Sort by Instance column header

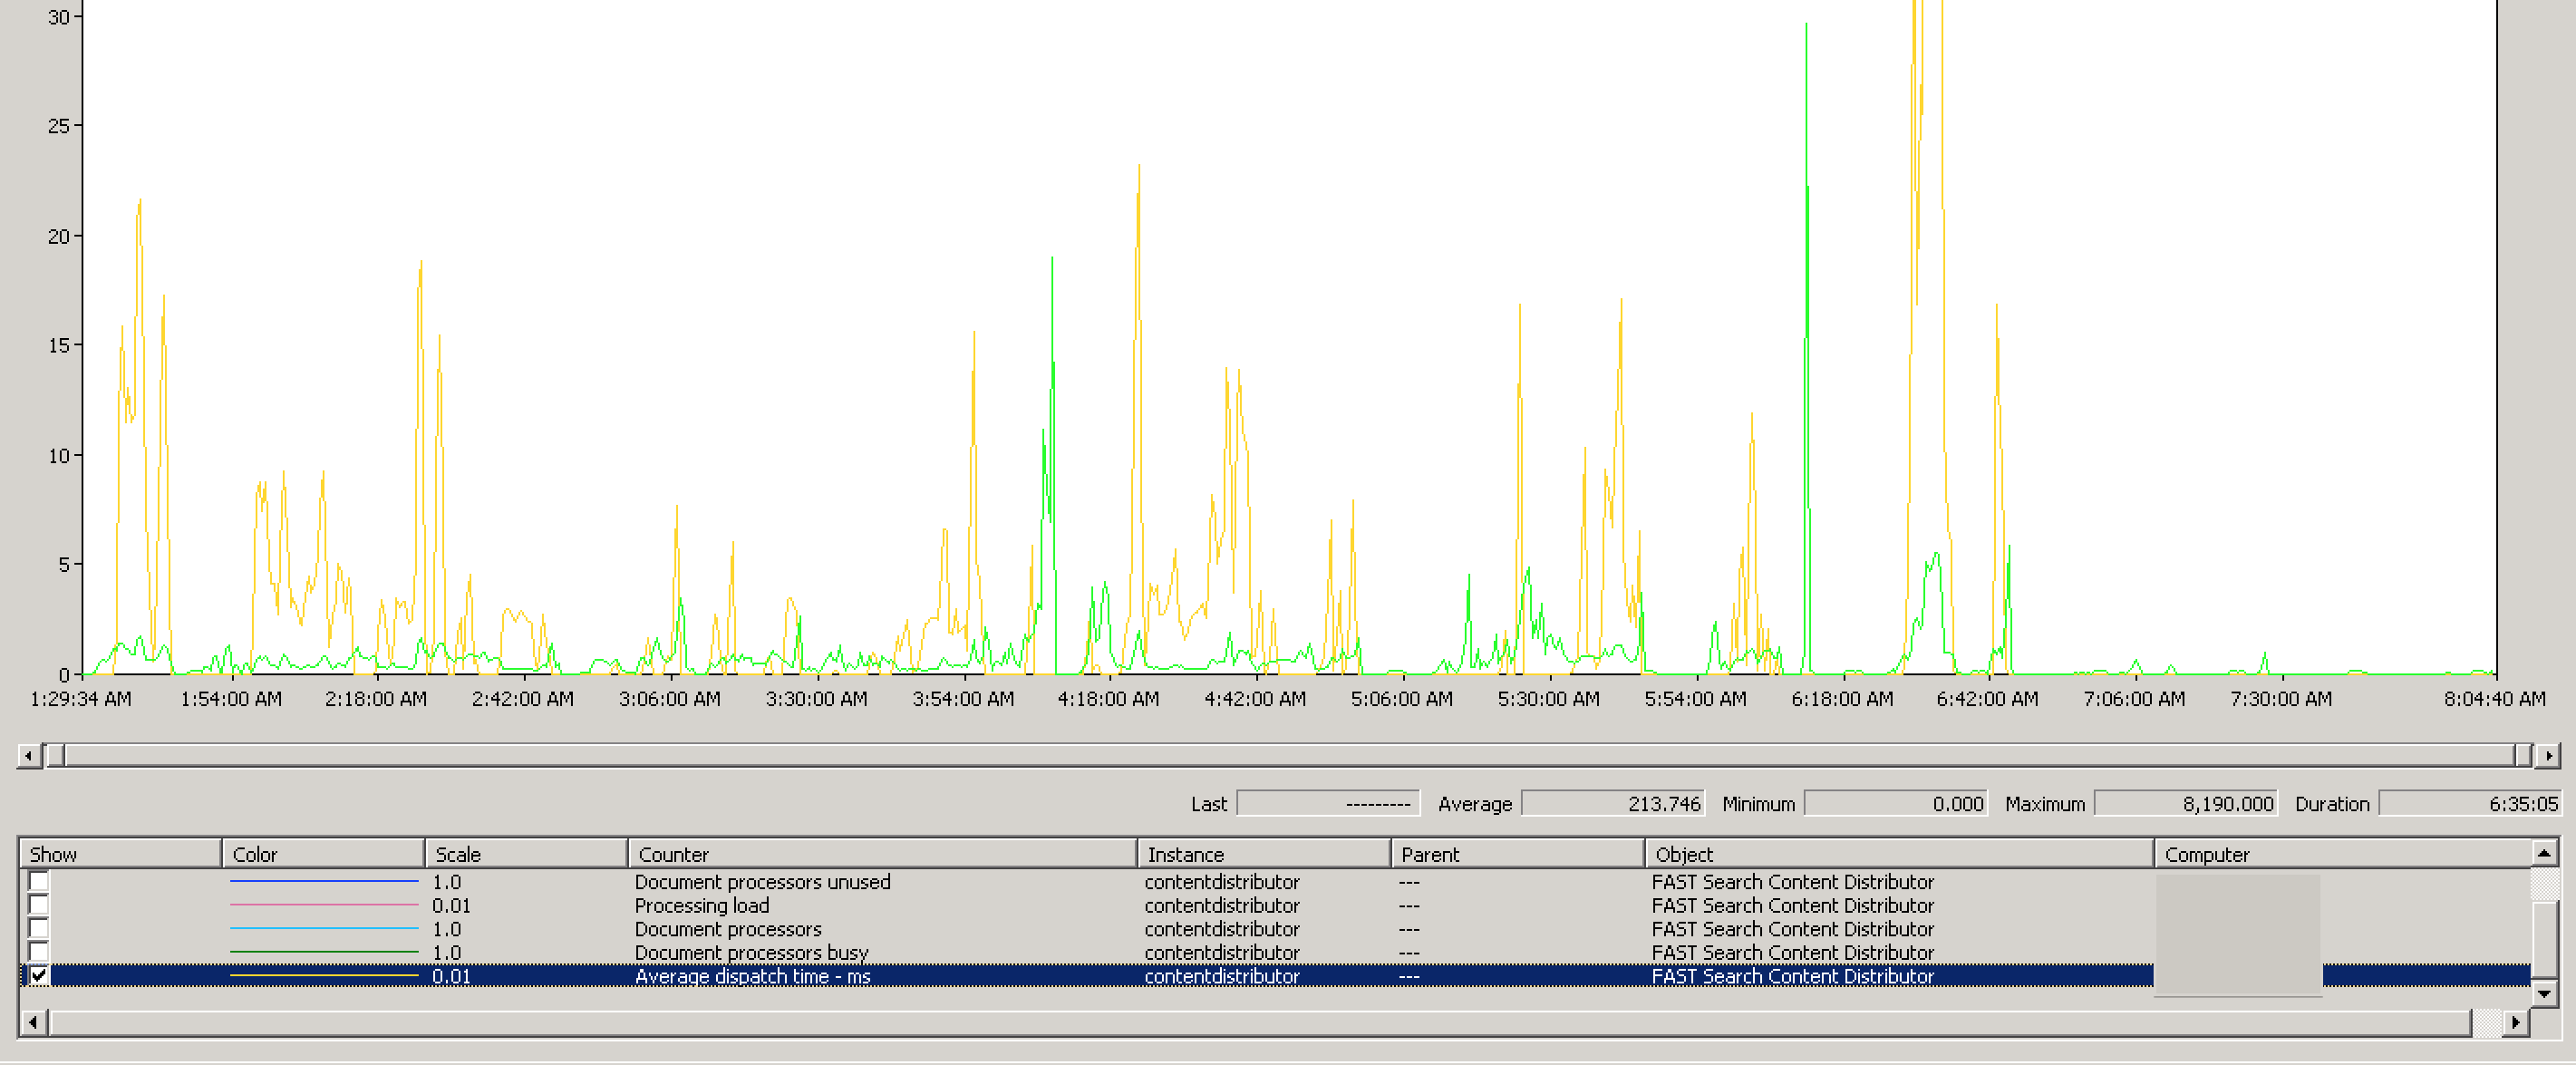point(1264,854)
